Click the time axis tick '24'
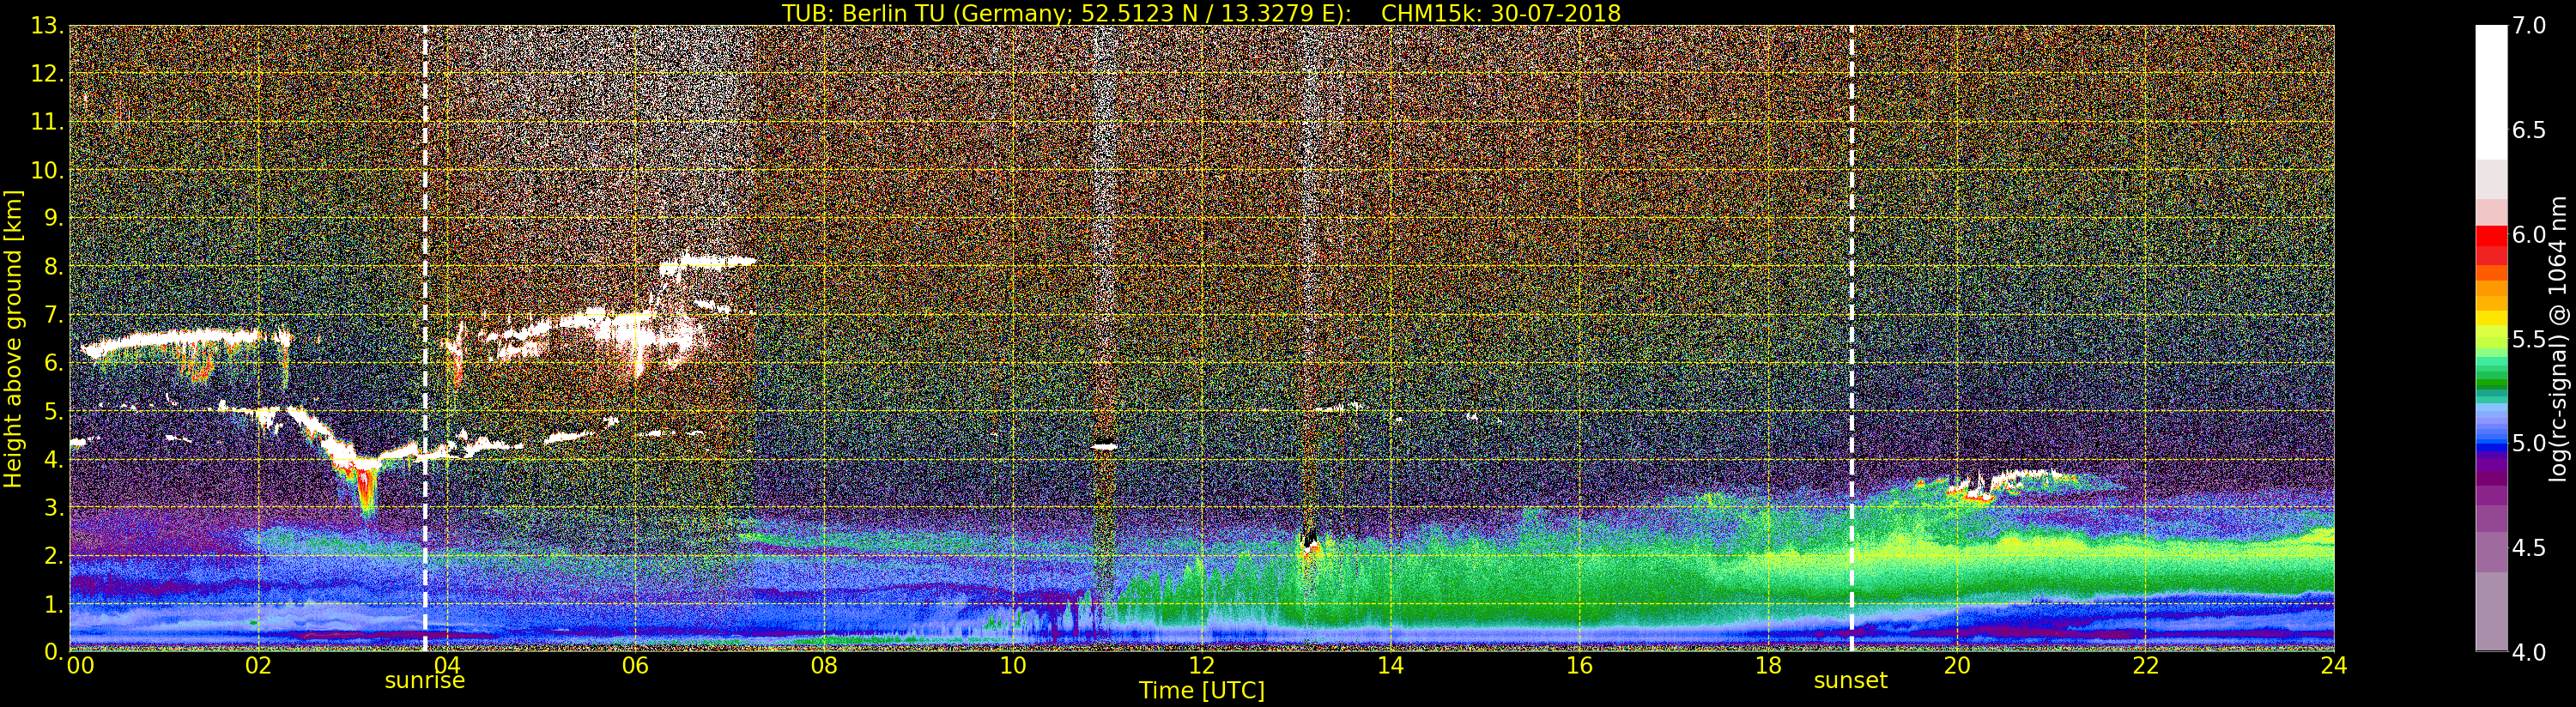Screen dimensions: 2576x707 (x=2334, y=665)
